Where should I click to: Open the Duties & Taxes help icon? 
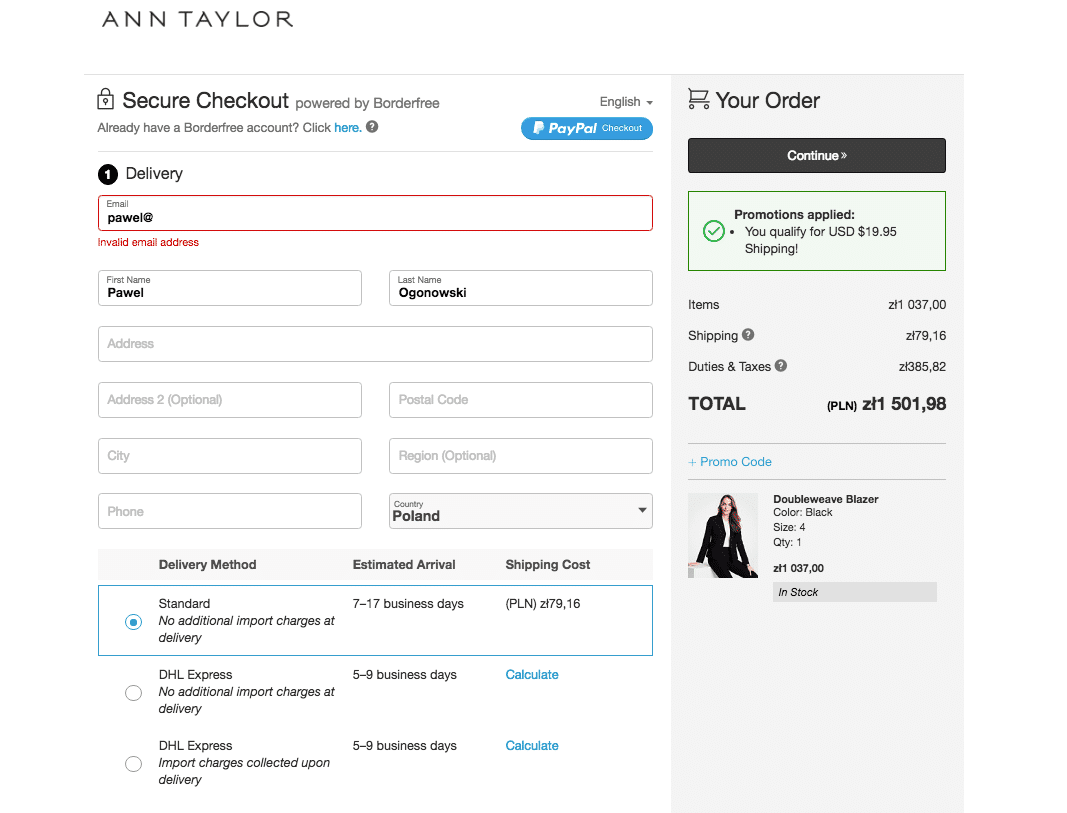pos(781,365)
